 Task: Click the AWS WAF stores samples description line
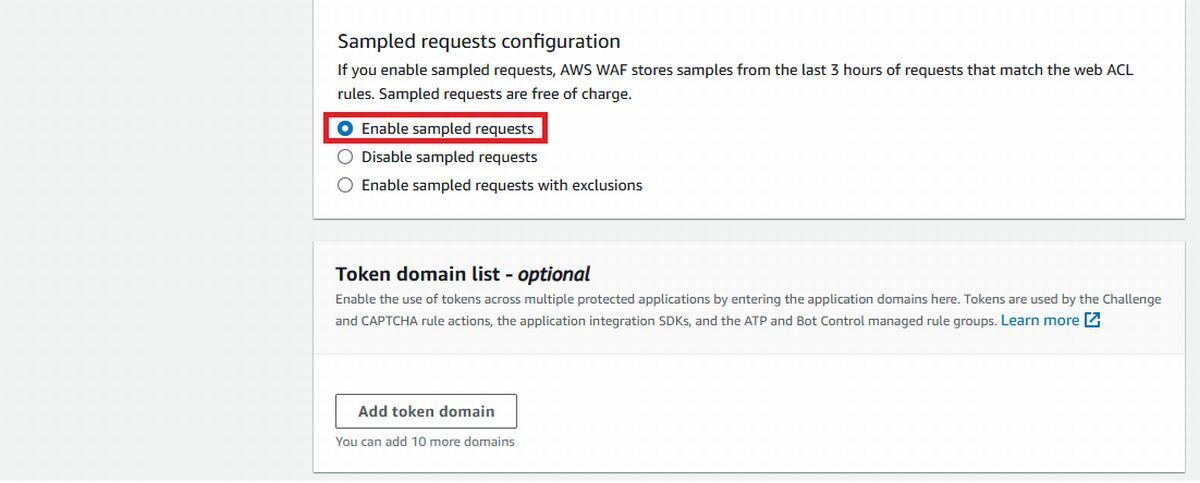pos(735,71)
